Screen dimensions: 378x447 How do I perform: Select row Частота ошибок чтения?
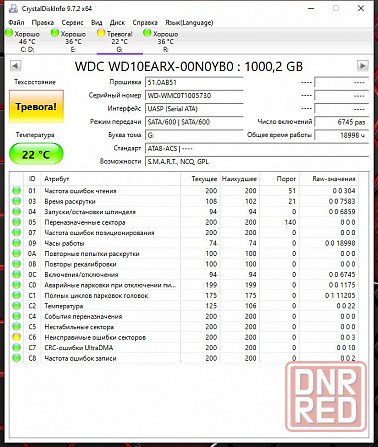pos(184,191)
